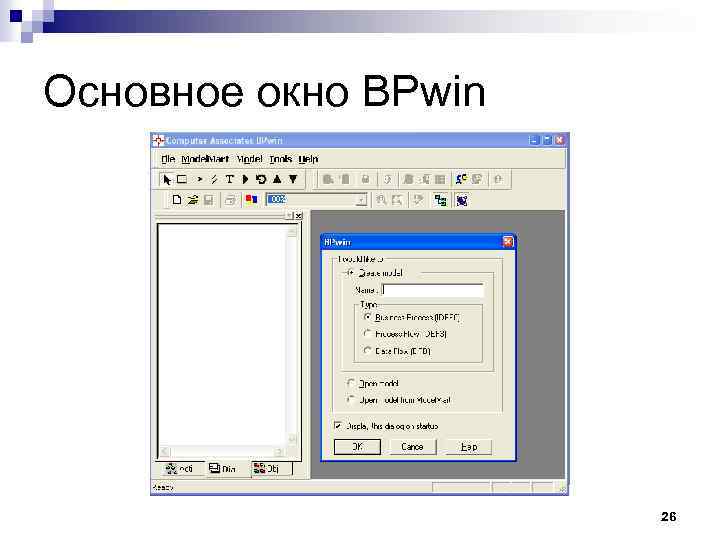Open the File menu

(168, 159)
